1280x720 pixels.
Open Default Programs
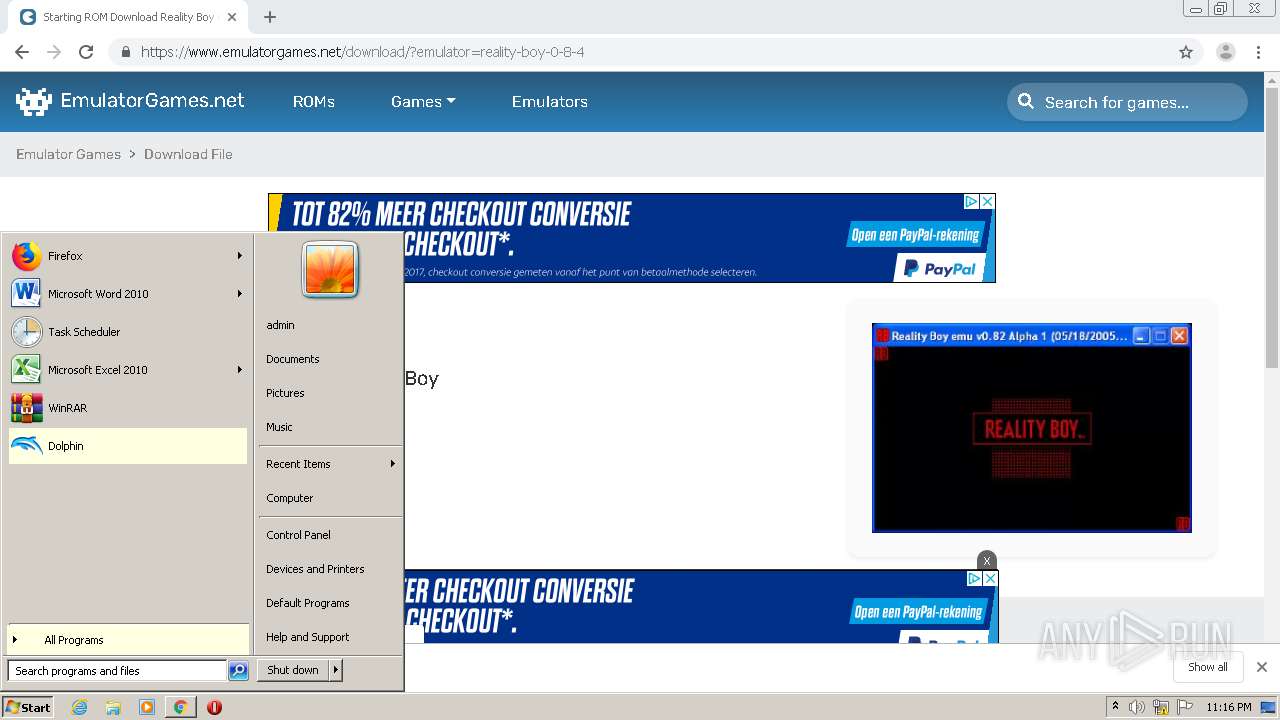(330, 603)
